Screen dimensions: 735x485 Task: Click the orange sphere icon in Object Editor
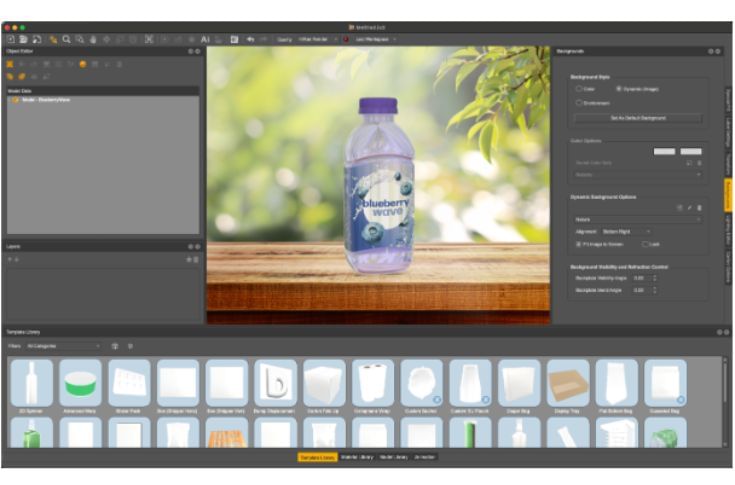pyautogui.click(x=84, y=64)
